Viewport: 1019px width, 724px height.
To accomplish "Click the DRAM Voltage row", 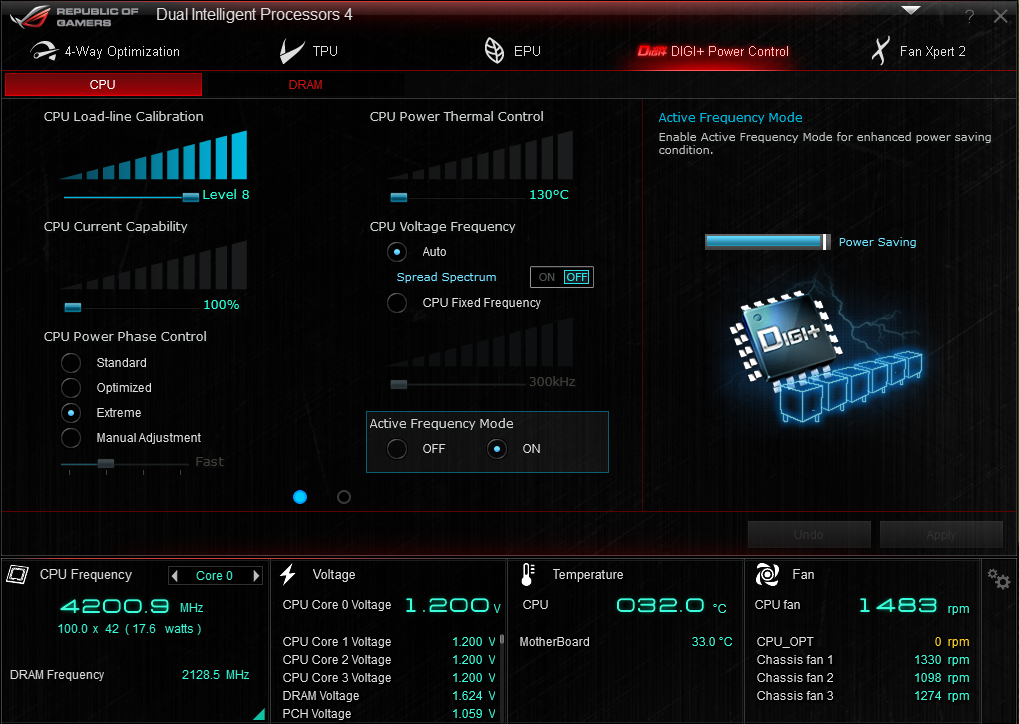I will pyautogui.click(x=389, y=695).
